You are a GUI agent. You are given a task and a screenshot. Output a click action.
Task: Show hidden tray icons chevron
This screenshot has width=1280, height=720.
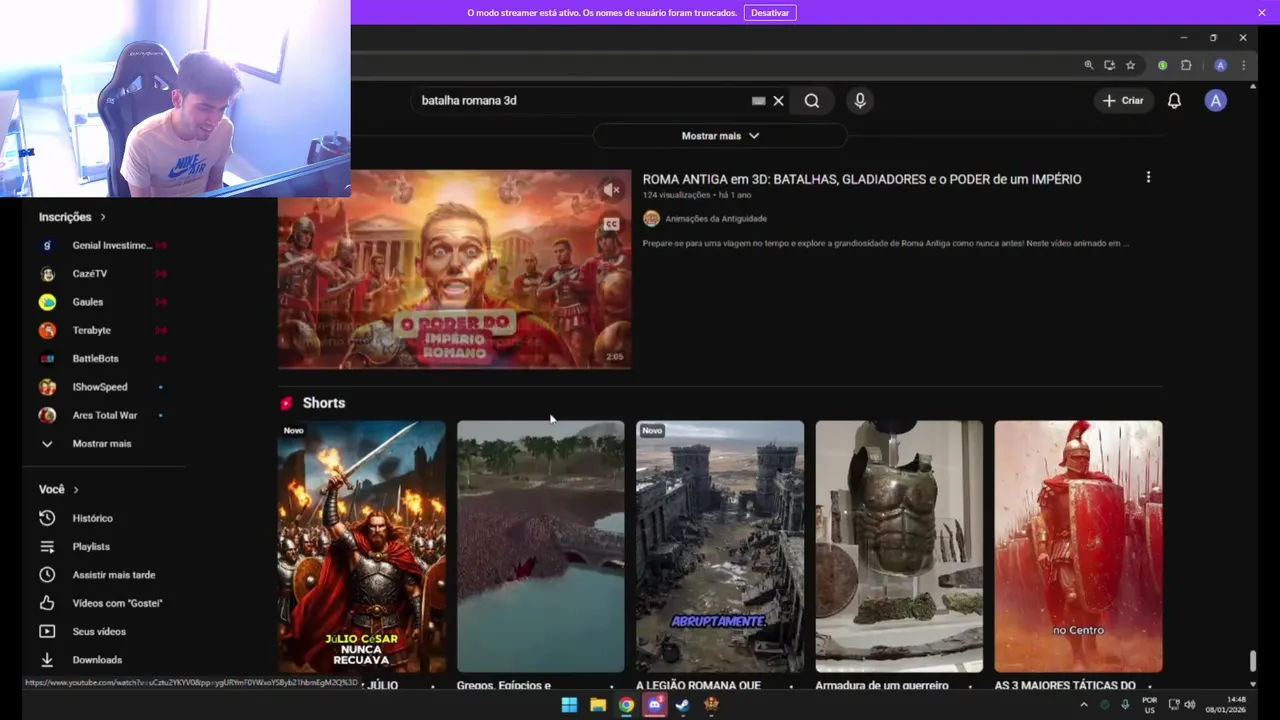coord(1083,705)
